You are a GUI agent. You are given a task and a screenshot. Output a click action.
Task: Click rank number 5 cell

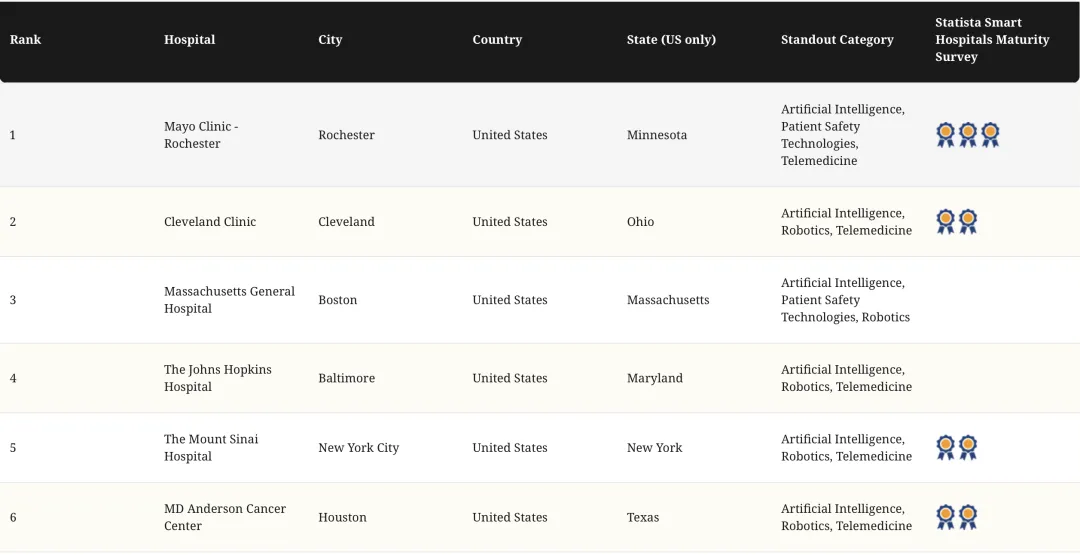tap(12, 448)
